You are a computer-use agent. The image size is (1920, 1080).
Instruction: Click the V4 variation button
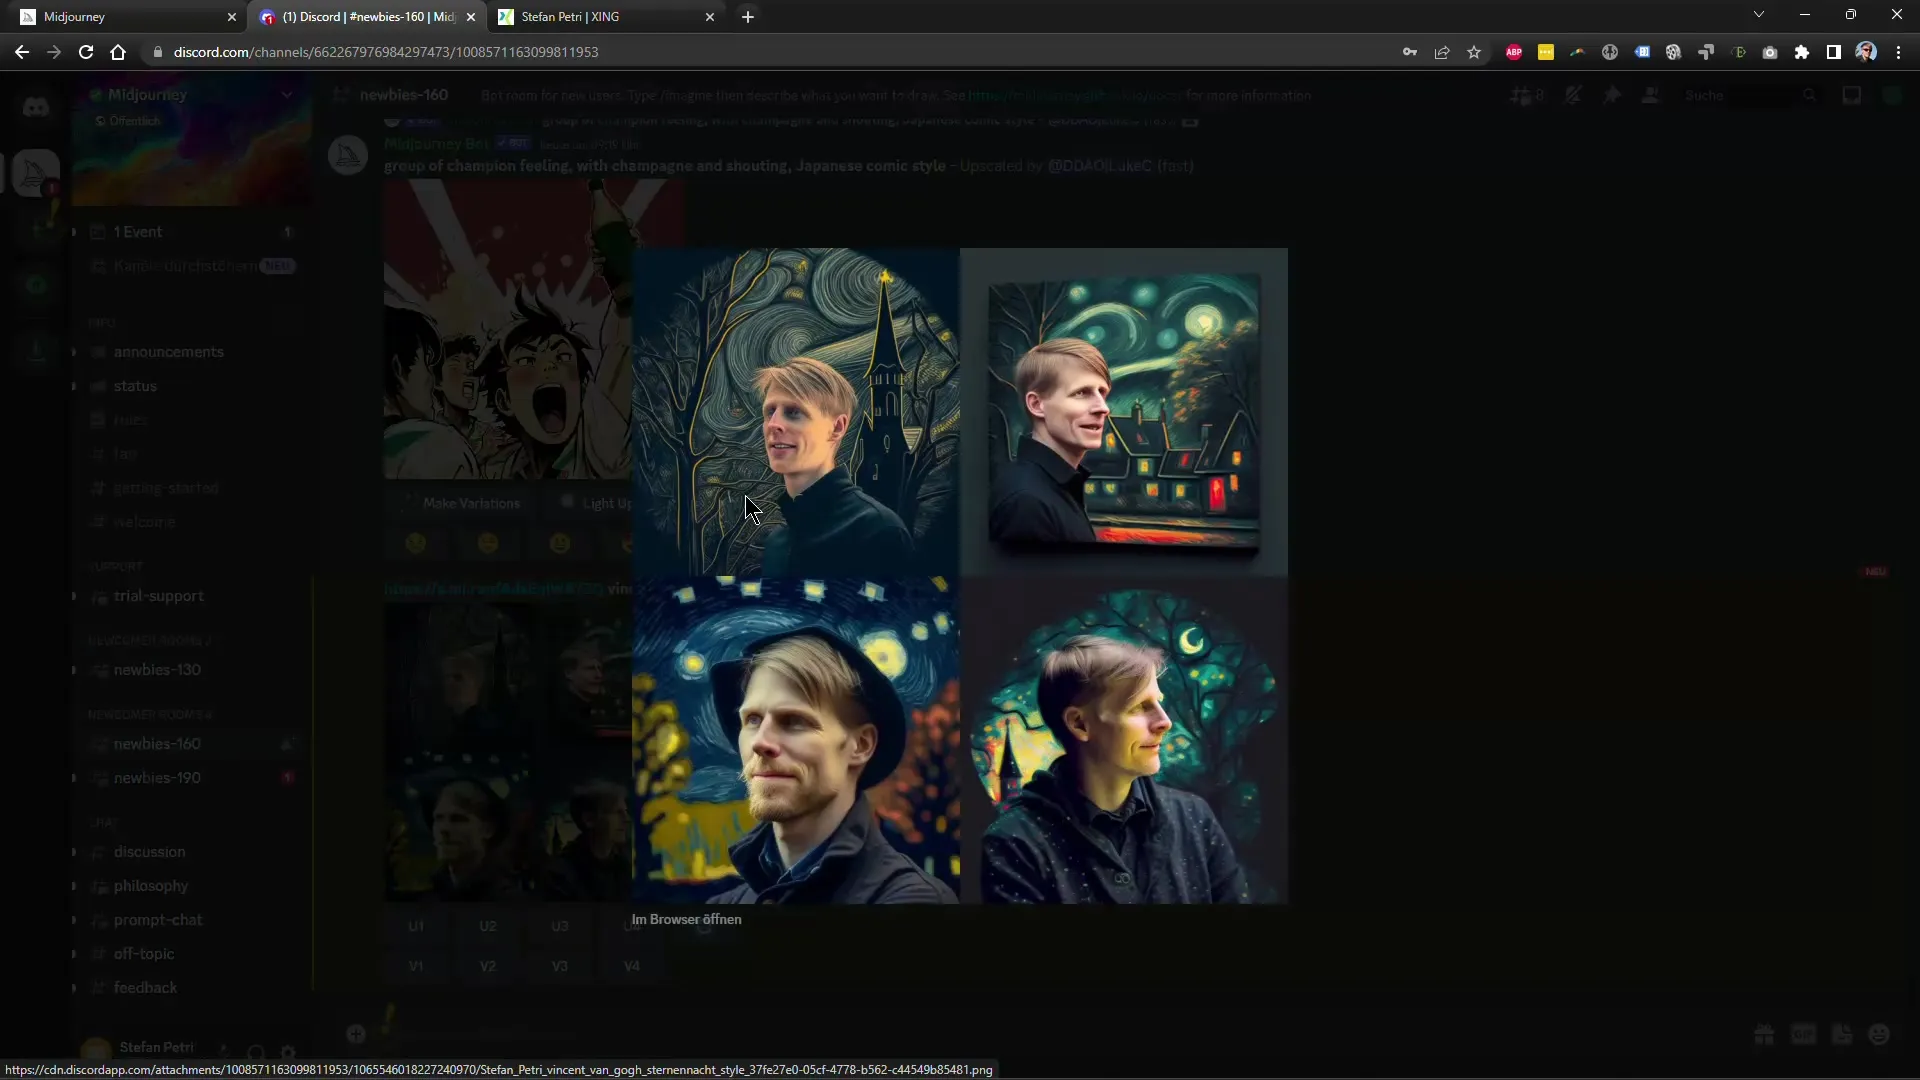[x=632, y=966]
